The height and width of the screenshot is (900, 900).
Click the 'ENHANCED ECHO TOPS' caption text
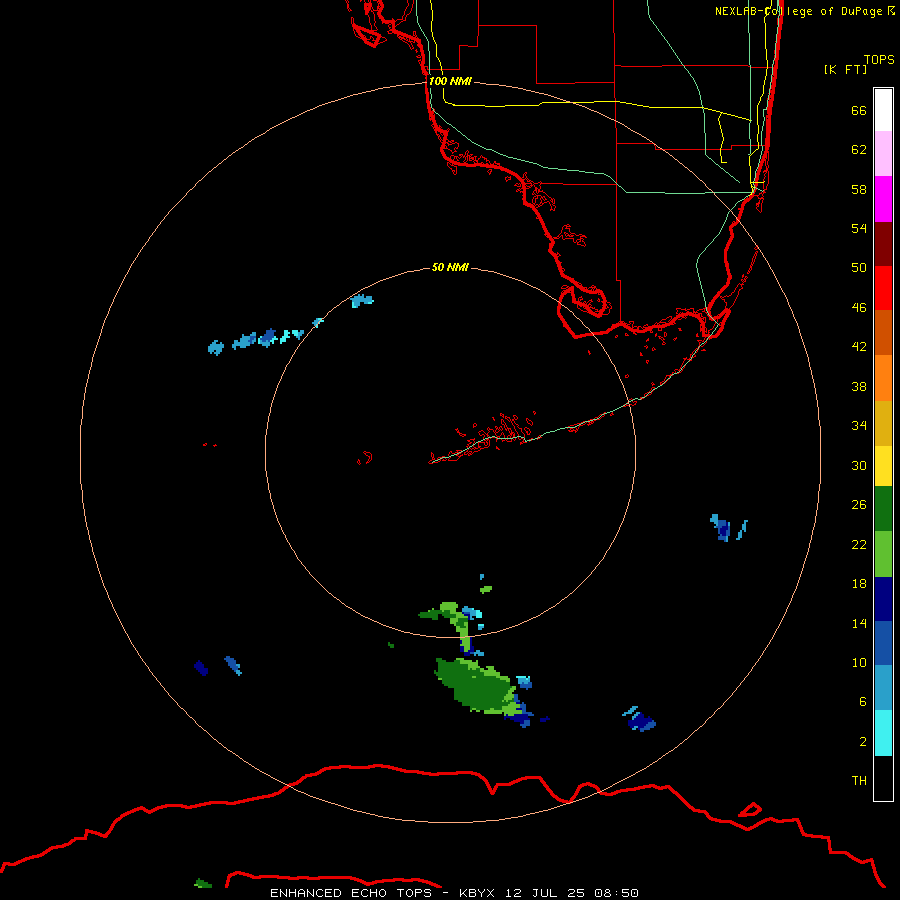click(351, 893)
